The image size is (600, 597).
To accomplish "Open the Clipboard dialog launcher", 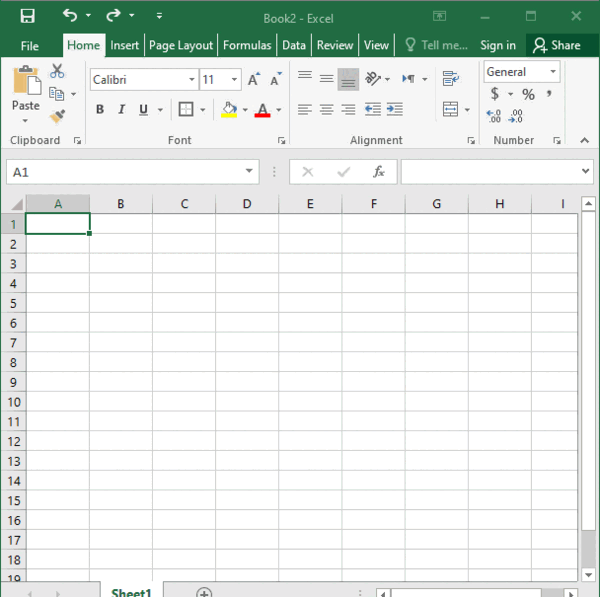I will 77,141.
